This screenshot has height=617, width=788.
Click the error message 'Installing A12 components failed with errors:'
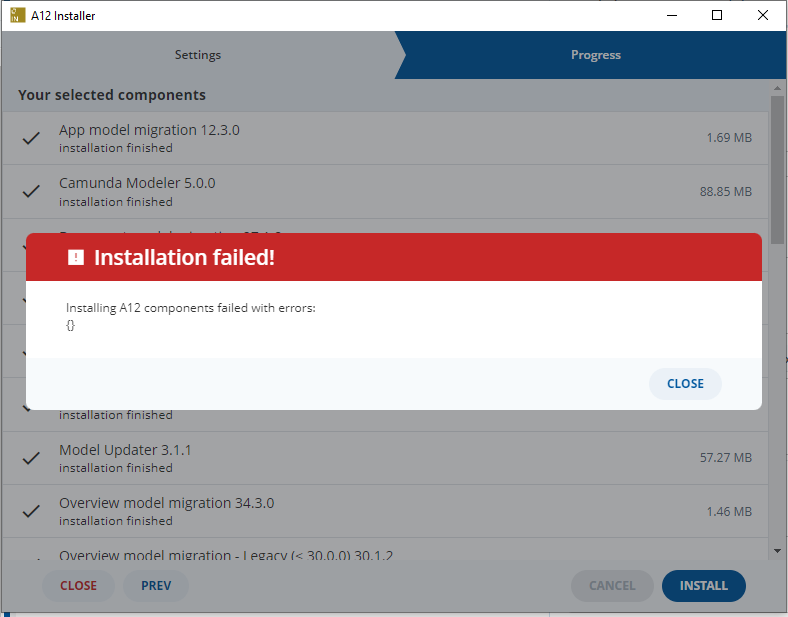pos(190,308)
